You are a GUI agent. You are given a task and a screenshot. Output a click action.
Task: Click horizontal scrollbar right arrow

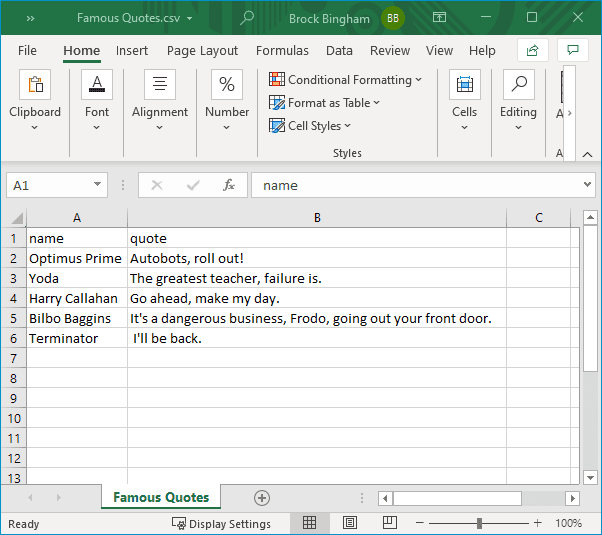tap(572, 499)
